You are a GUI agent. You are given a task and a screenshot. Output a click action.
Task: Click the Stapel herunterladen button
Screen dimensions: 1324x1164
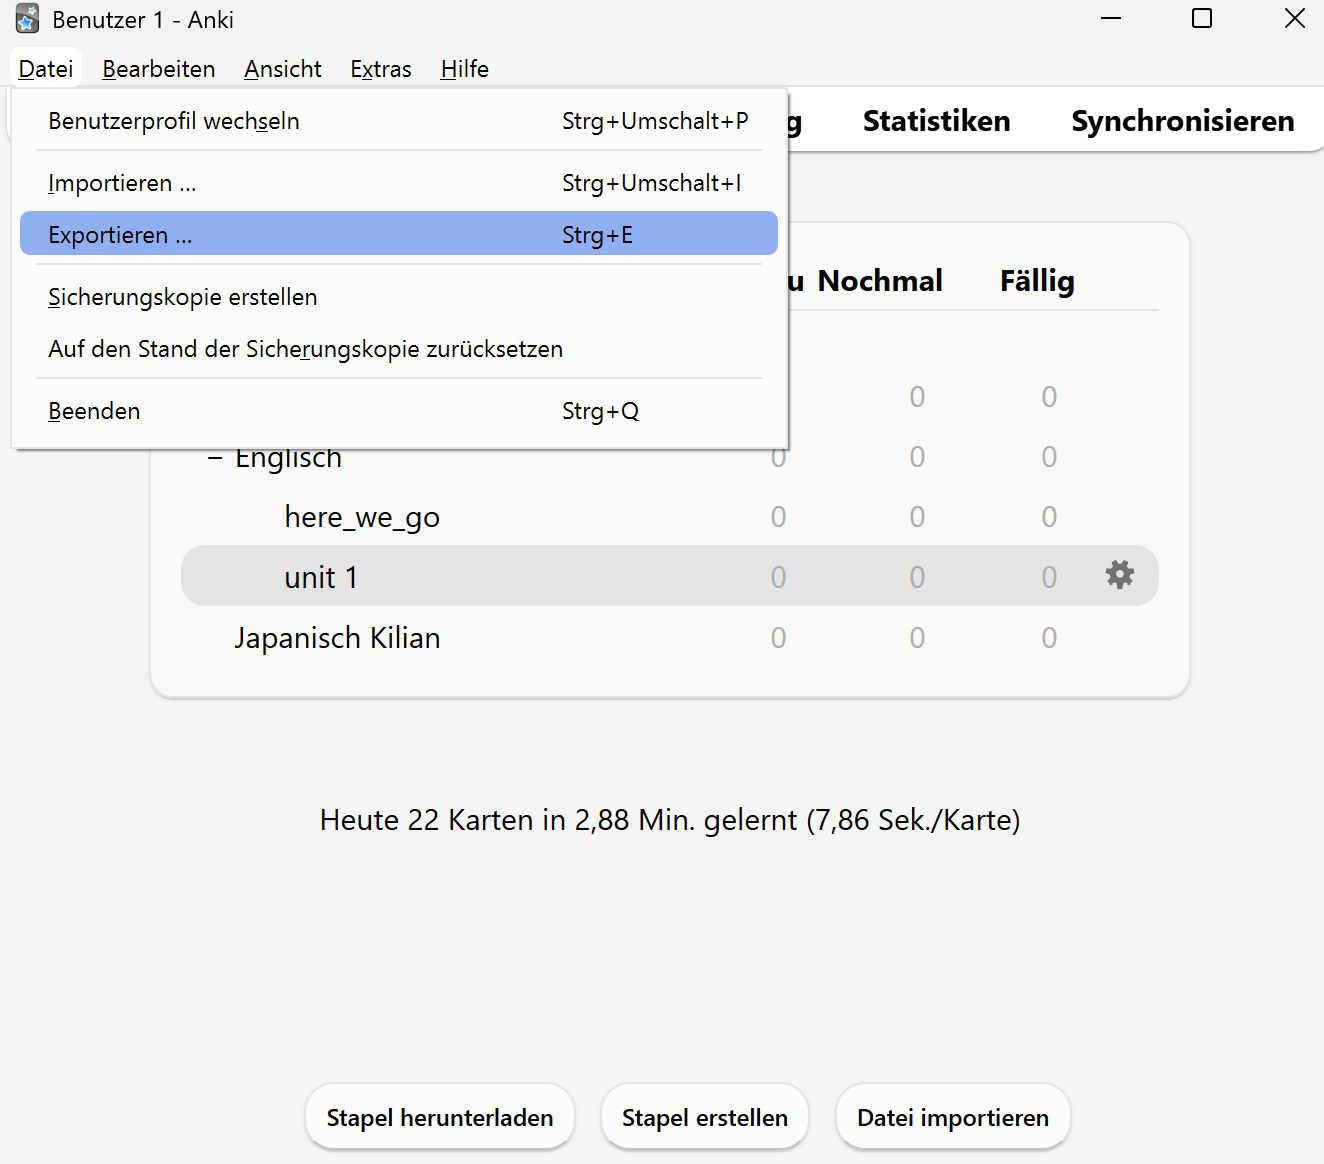(440, 1117)
